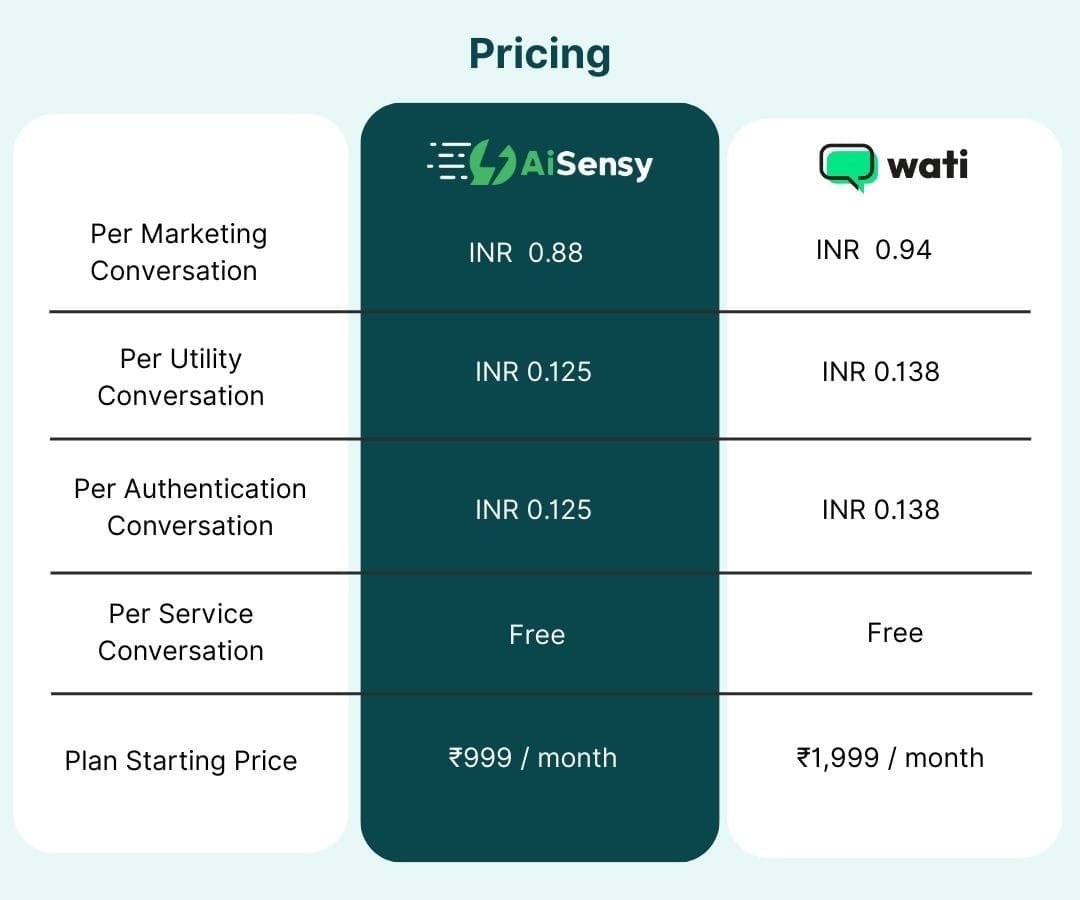Select the Per Authentication Conversation row label
Viewport: 1080px width, 900px height.
[x=190, y=507]
